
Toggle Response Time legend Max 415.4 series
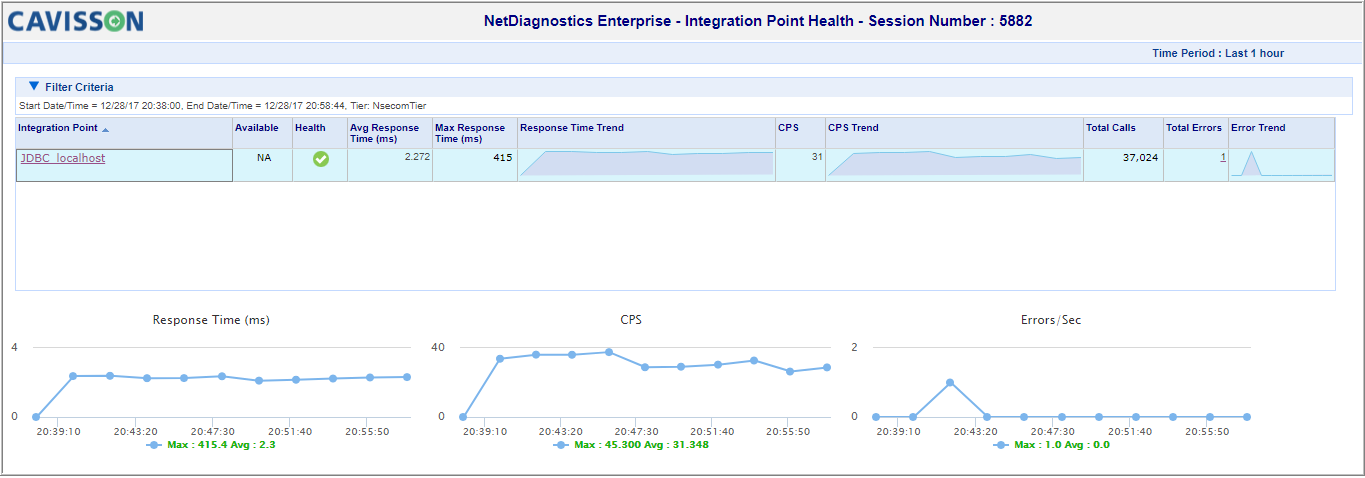[211, 444]
